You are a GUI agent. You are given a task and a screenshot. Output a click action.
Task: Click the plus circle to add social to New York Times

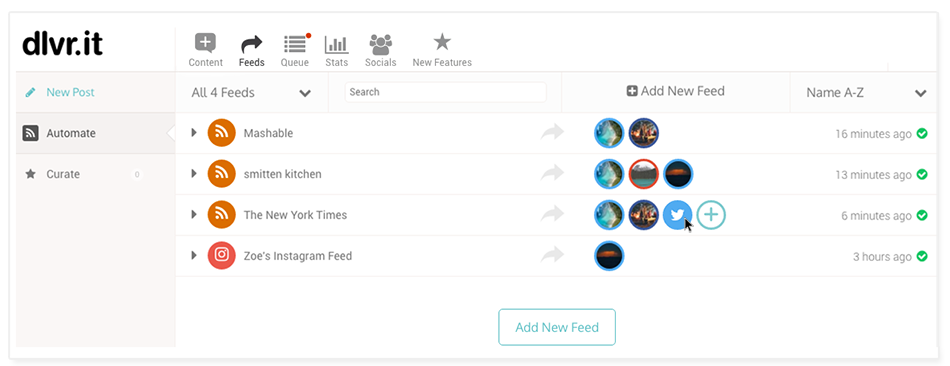[x=711, y=215]
